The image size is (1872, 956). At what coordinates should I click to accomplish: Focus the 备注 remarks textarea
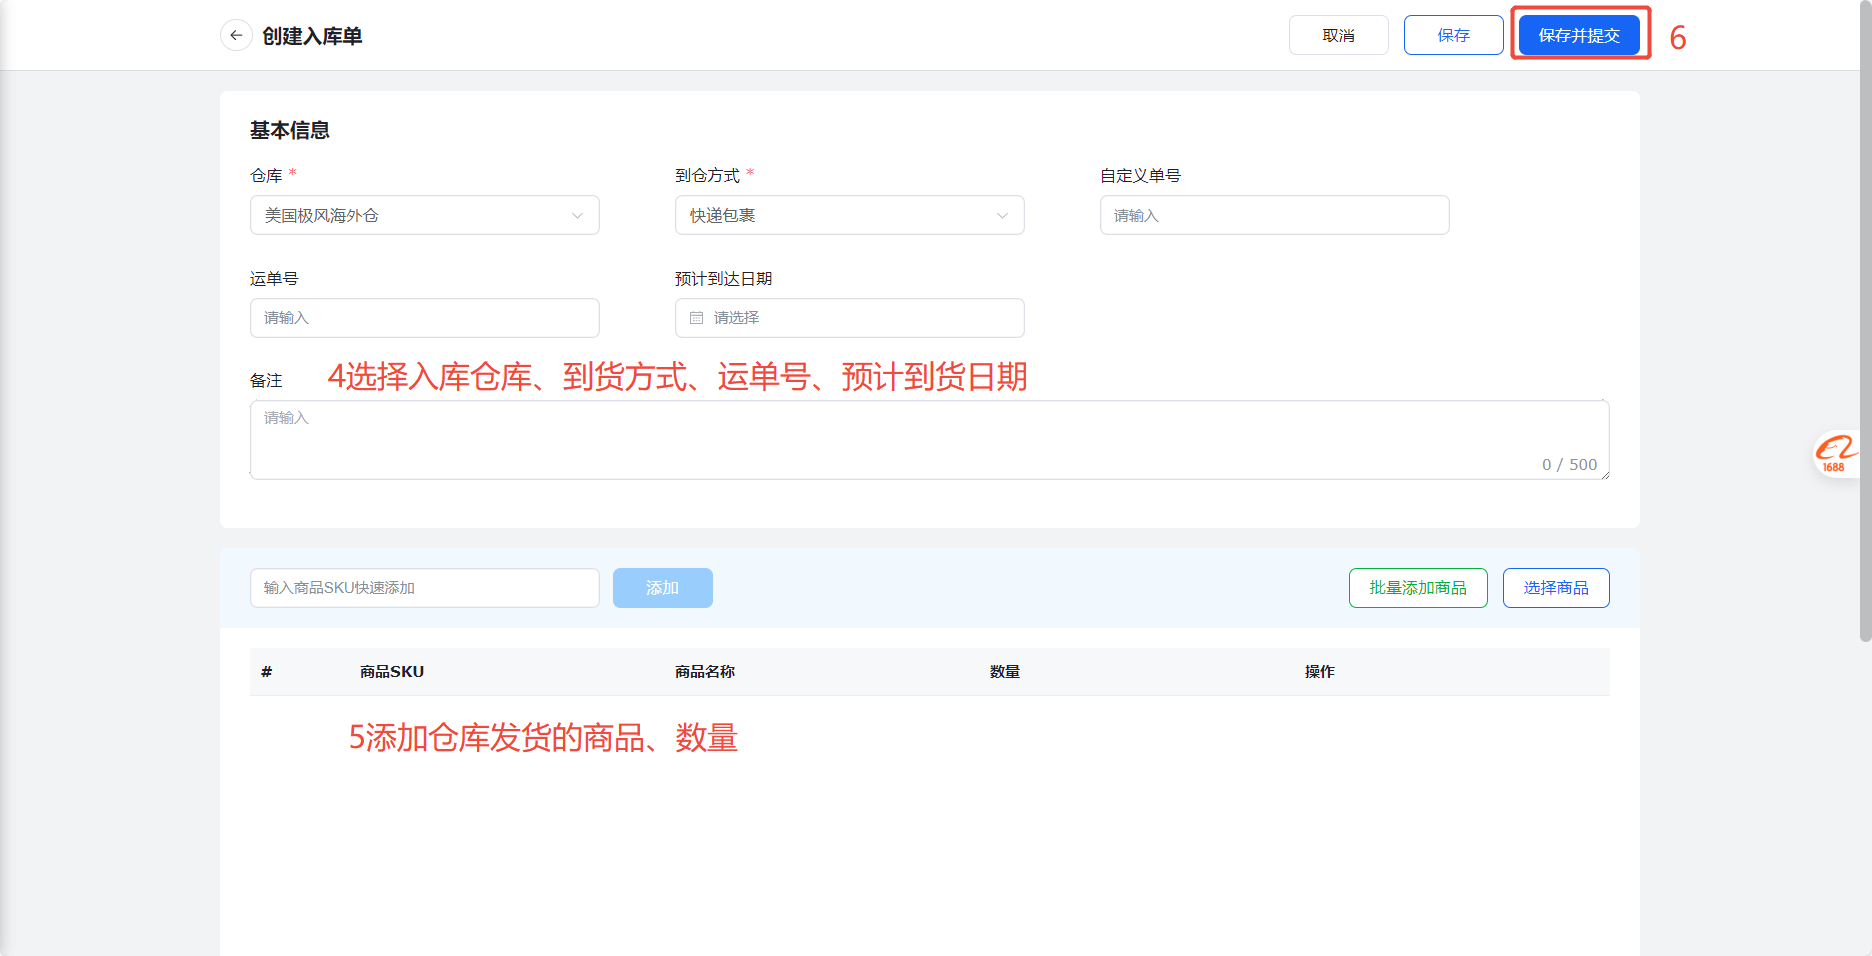pos(929,440)
